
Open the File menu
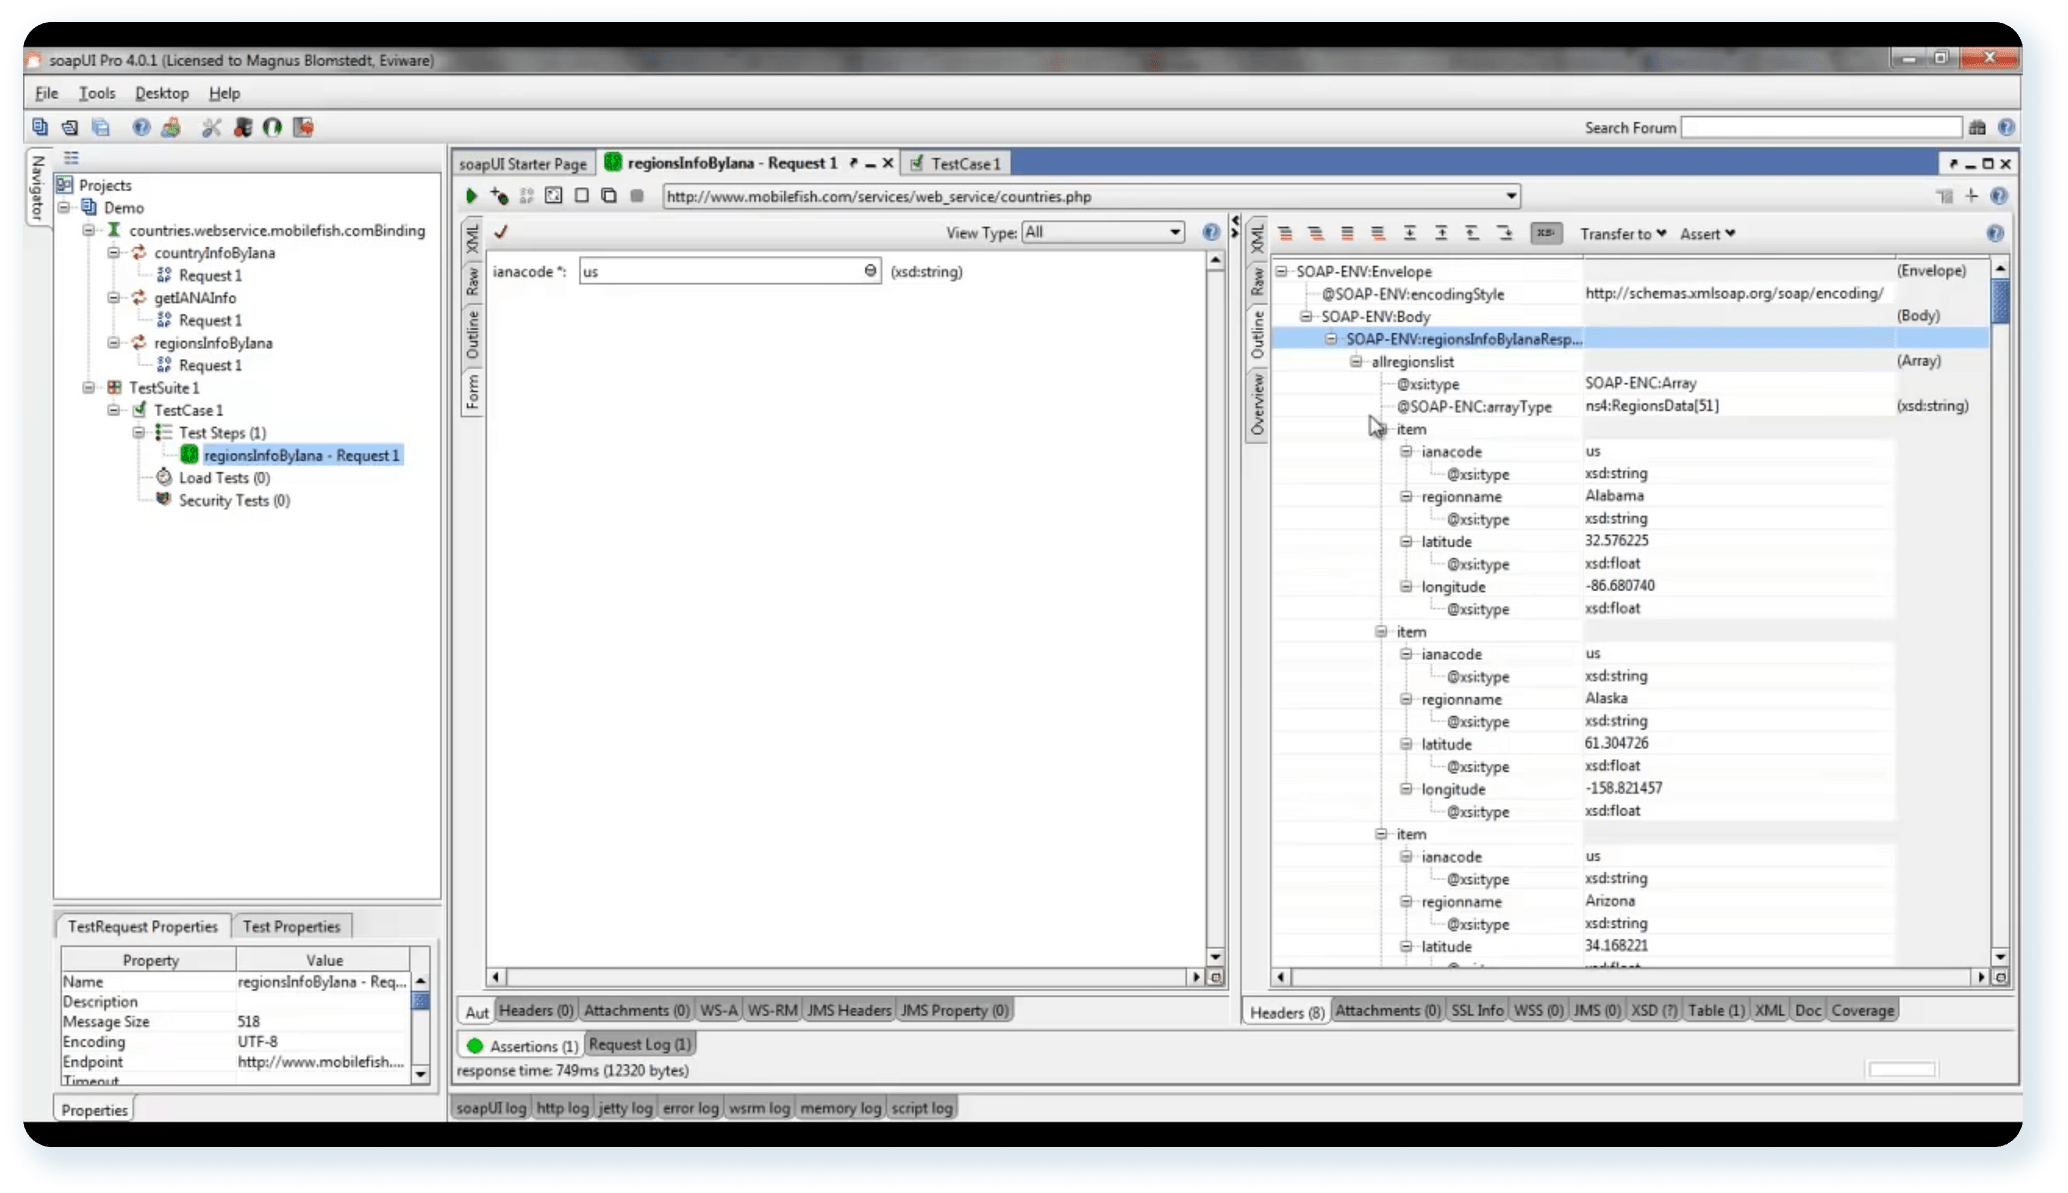click(46, 93)
